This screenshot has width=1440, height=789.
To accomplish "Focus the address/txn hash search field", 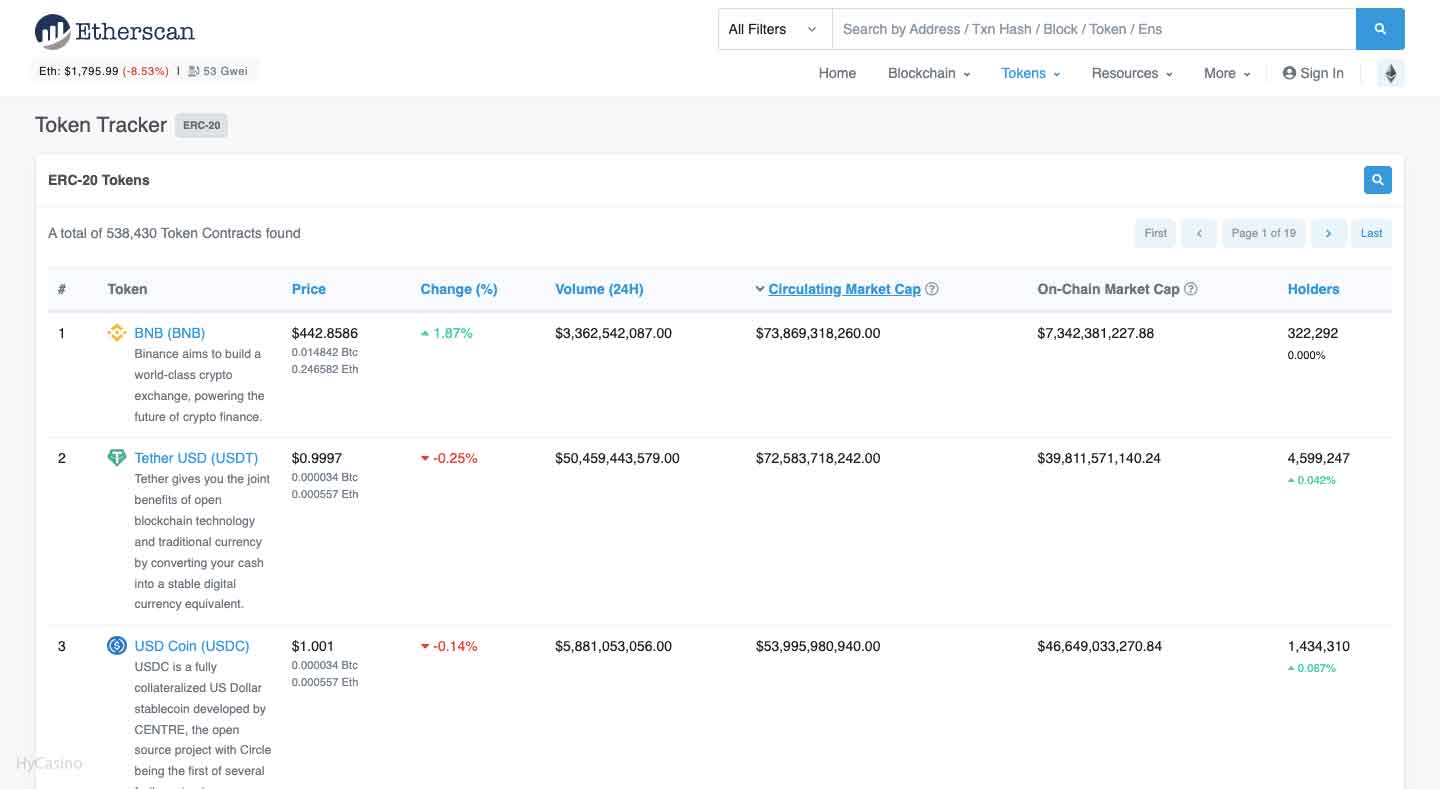I will 1094,29.
